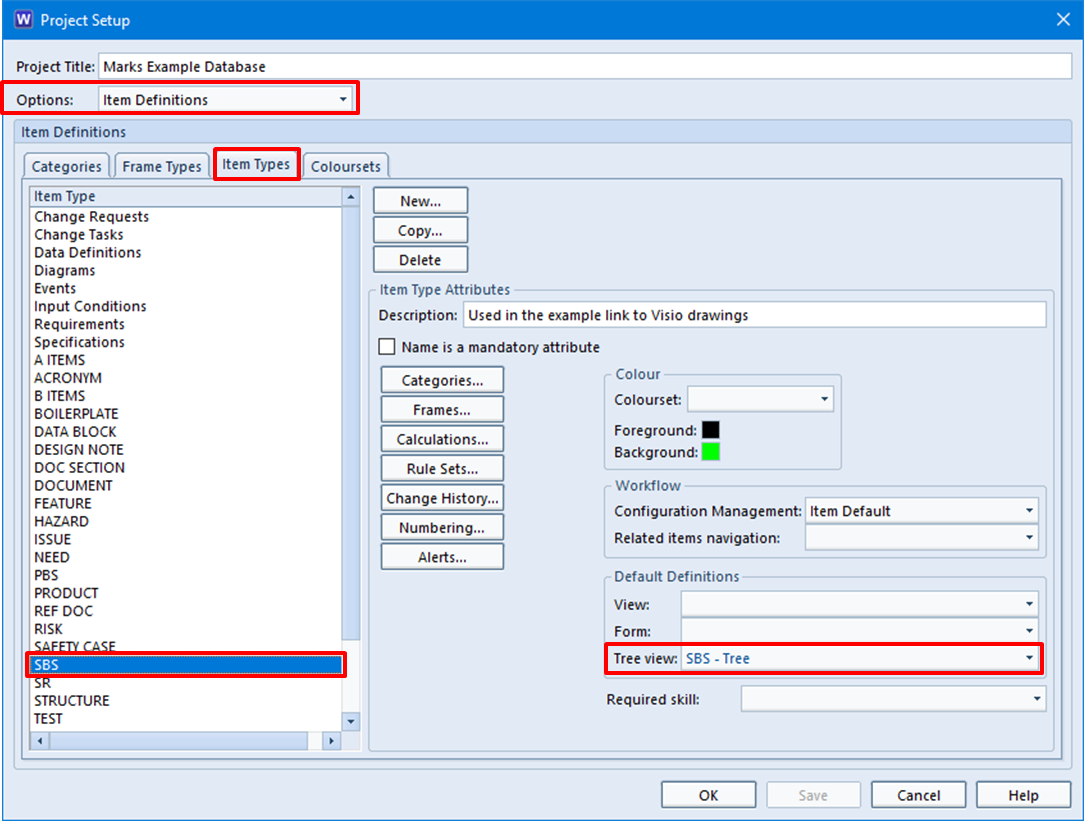Enable 'Name is a mandatory attribute'

click(386, 347)
